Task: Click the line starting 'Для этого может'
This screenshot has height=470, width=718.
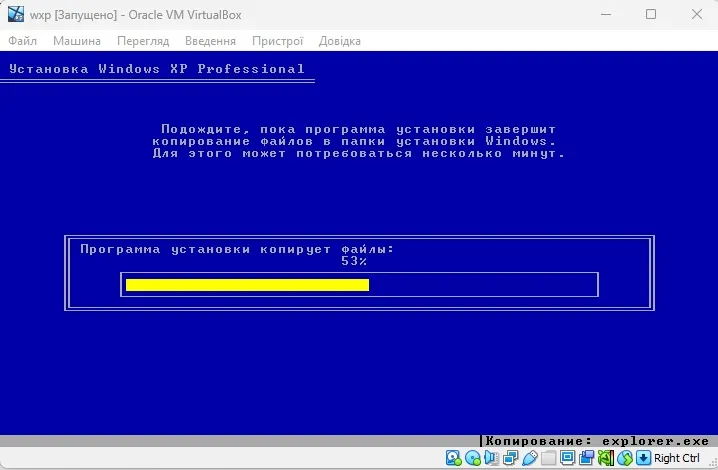Action: coord(359,153)
